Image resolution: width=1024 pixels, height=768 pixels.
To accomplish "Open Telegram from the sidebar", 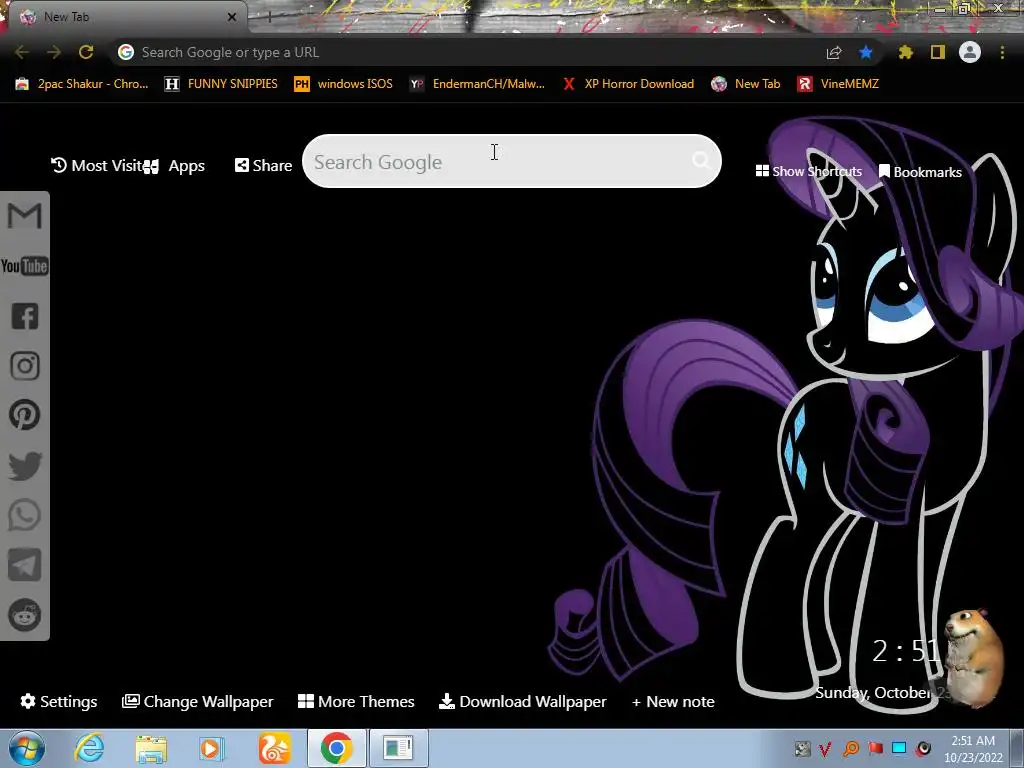I will [x=25, y=565].
